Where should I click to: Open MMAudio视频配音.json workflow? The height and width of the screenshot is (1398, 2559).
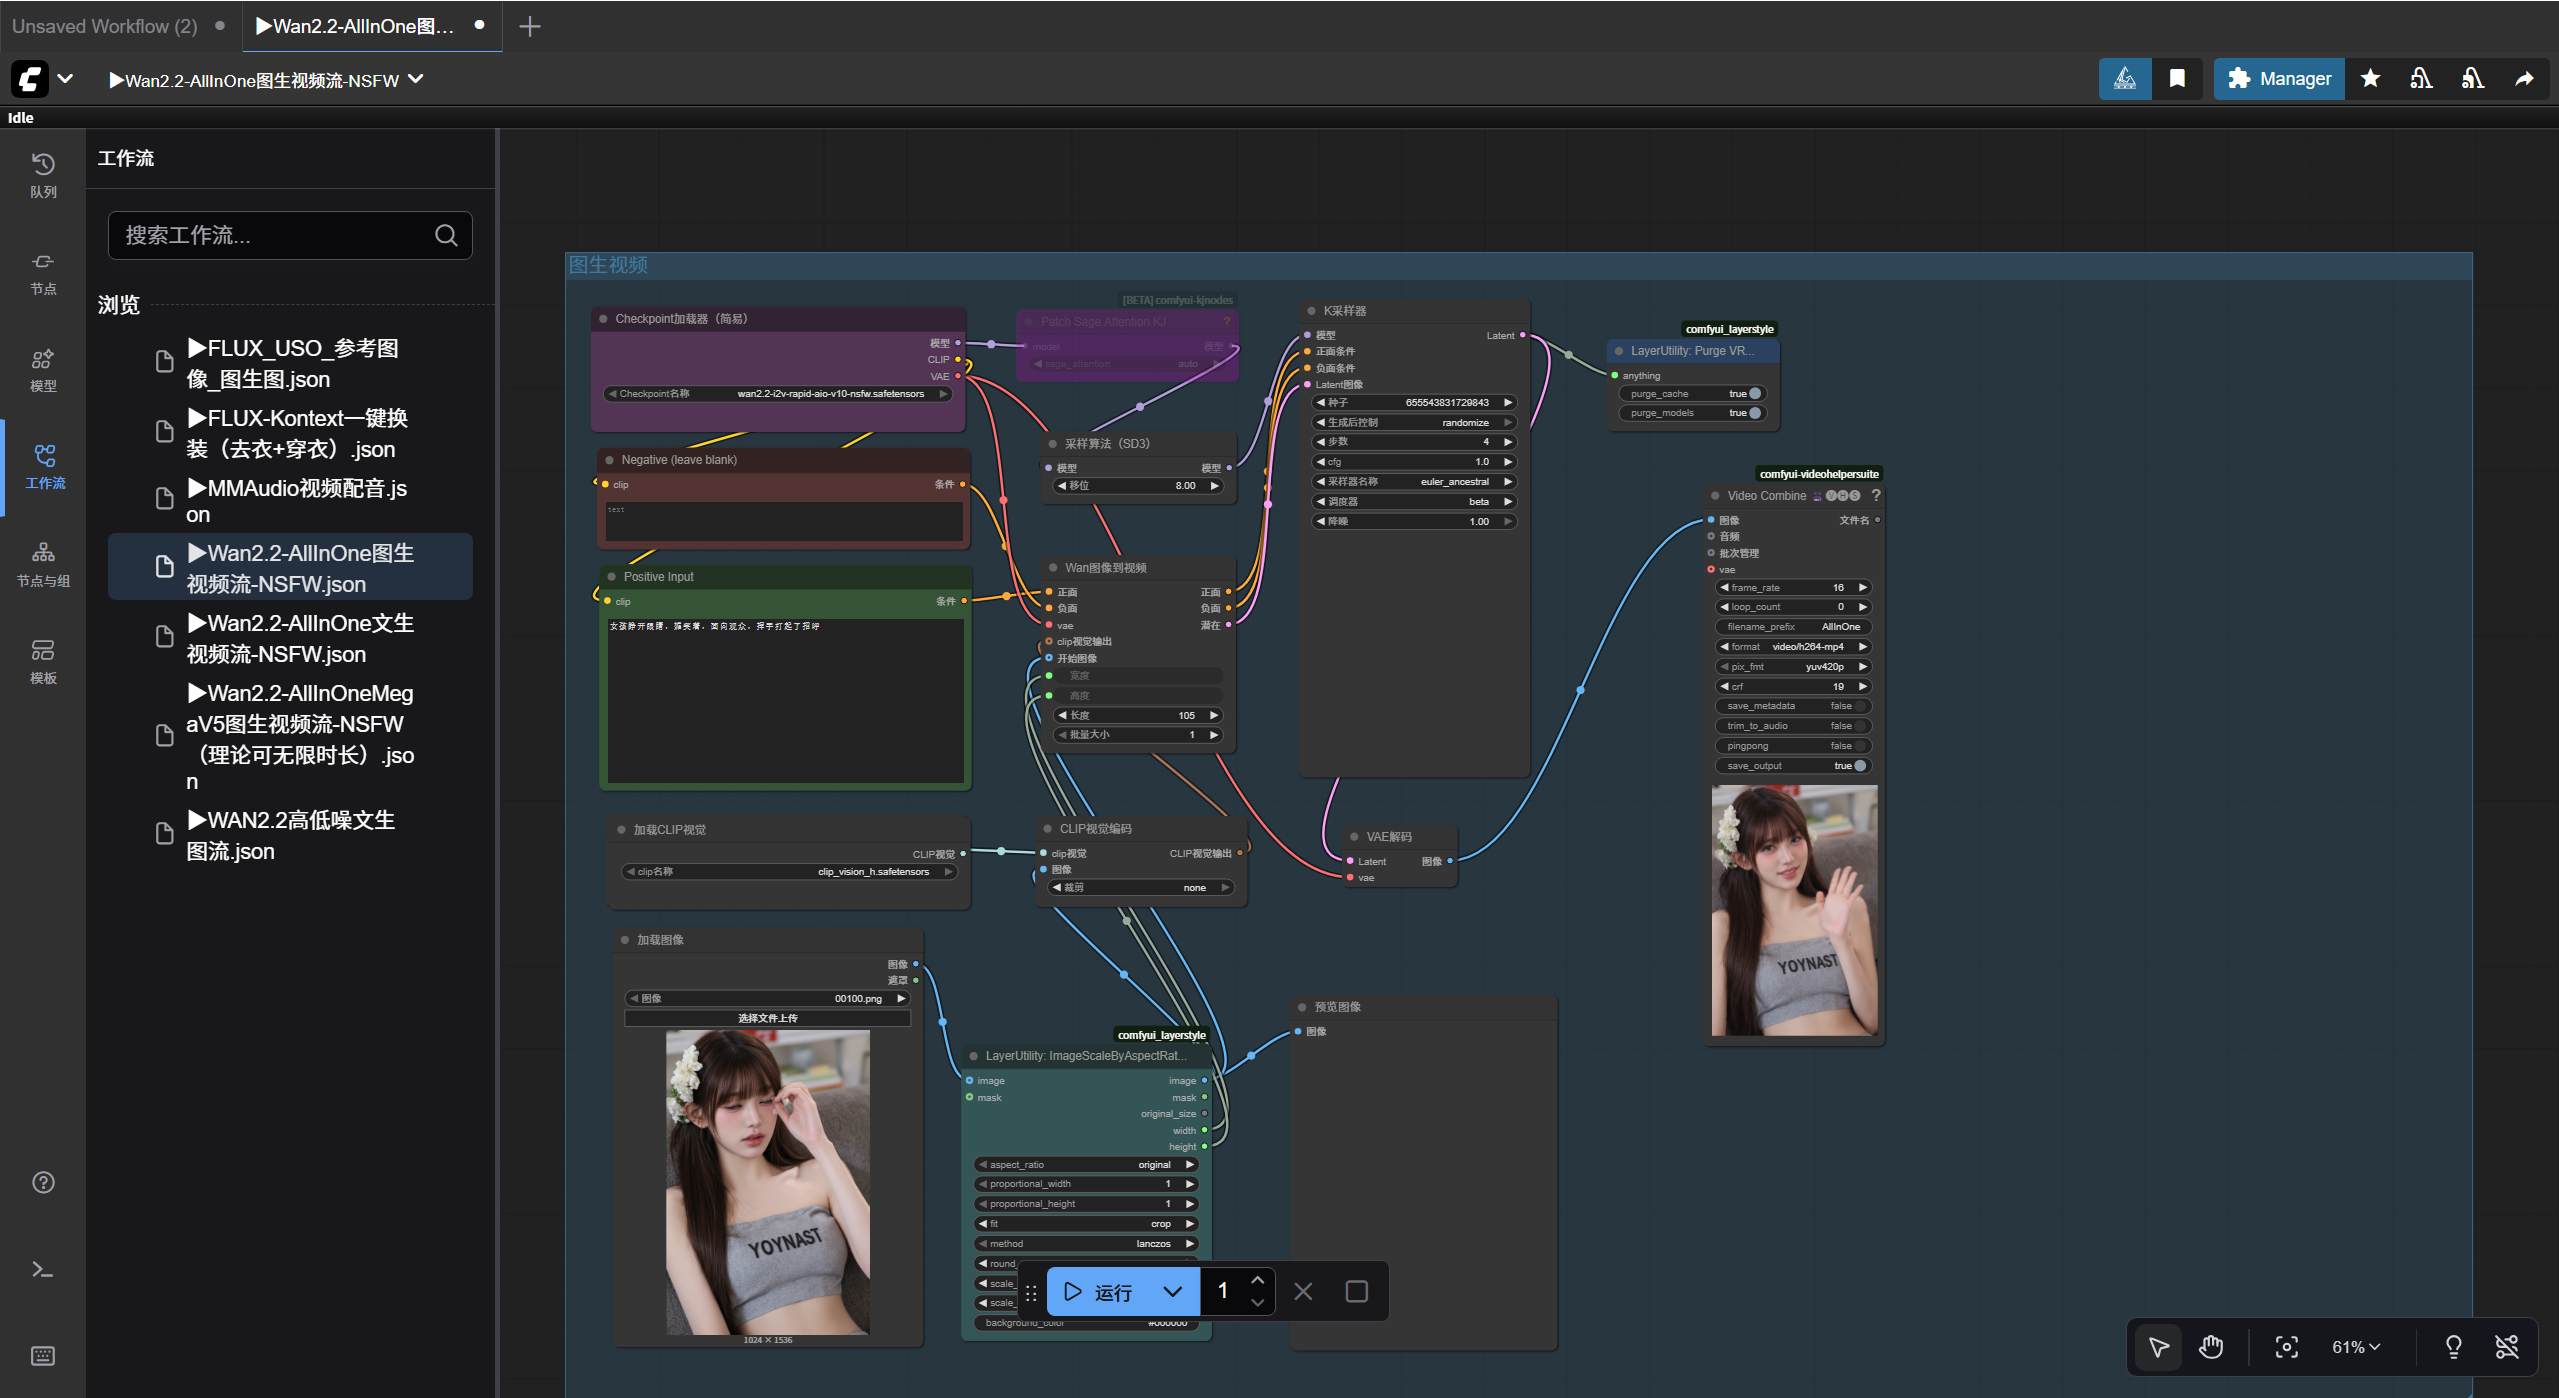tap(296, 500)
